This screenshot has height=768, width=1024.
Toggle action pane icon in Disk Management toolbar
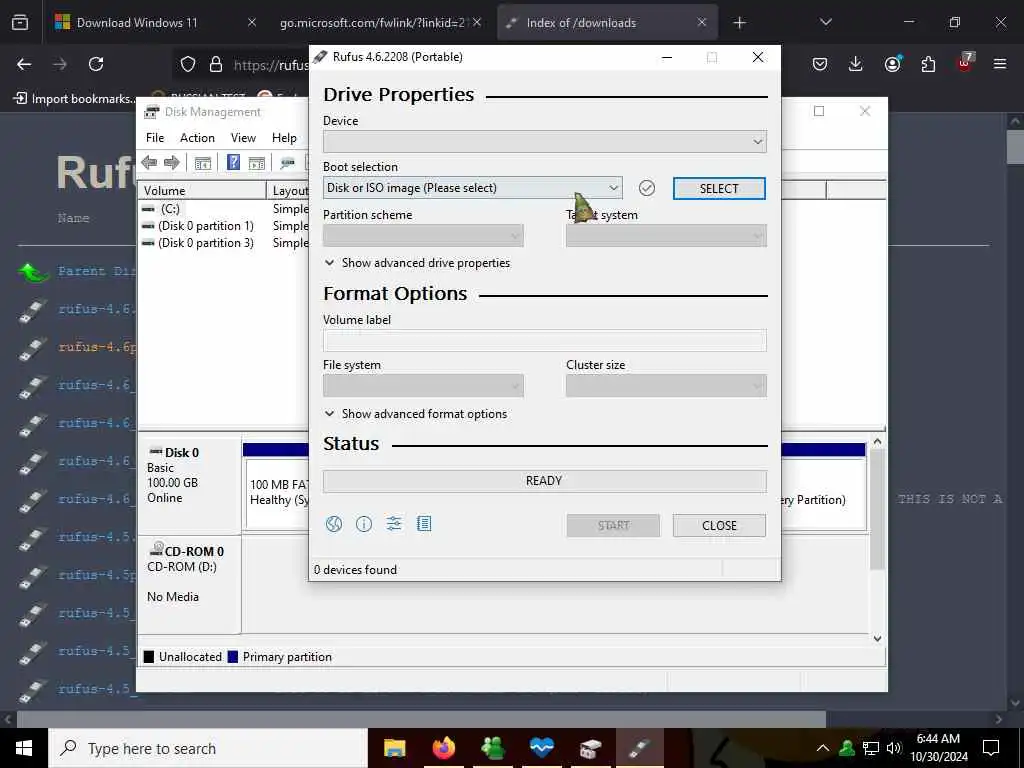click(x=257, y=163)
